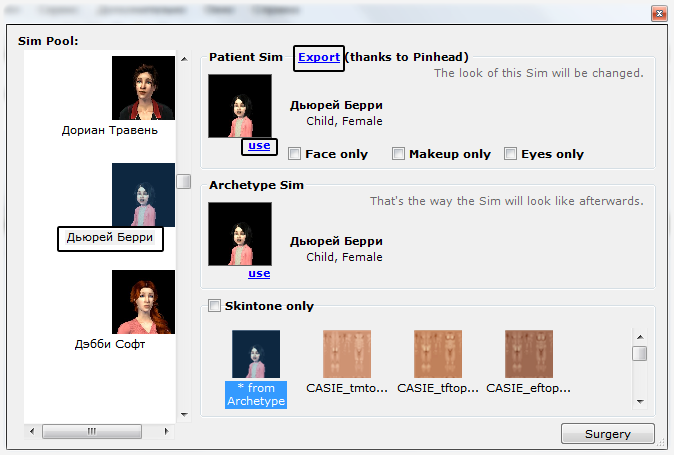Enable the Makeup only checkbox
The image size is (674, 455).
point(398,154)
